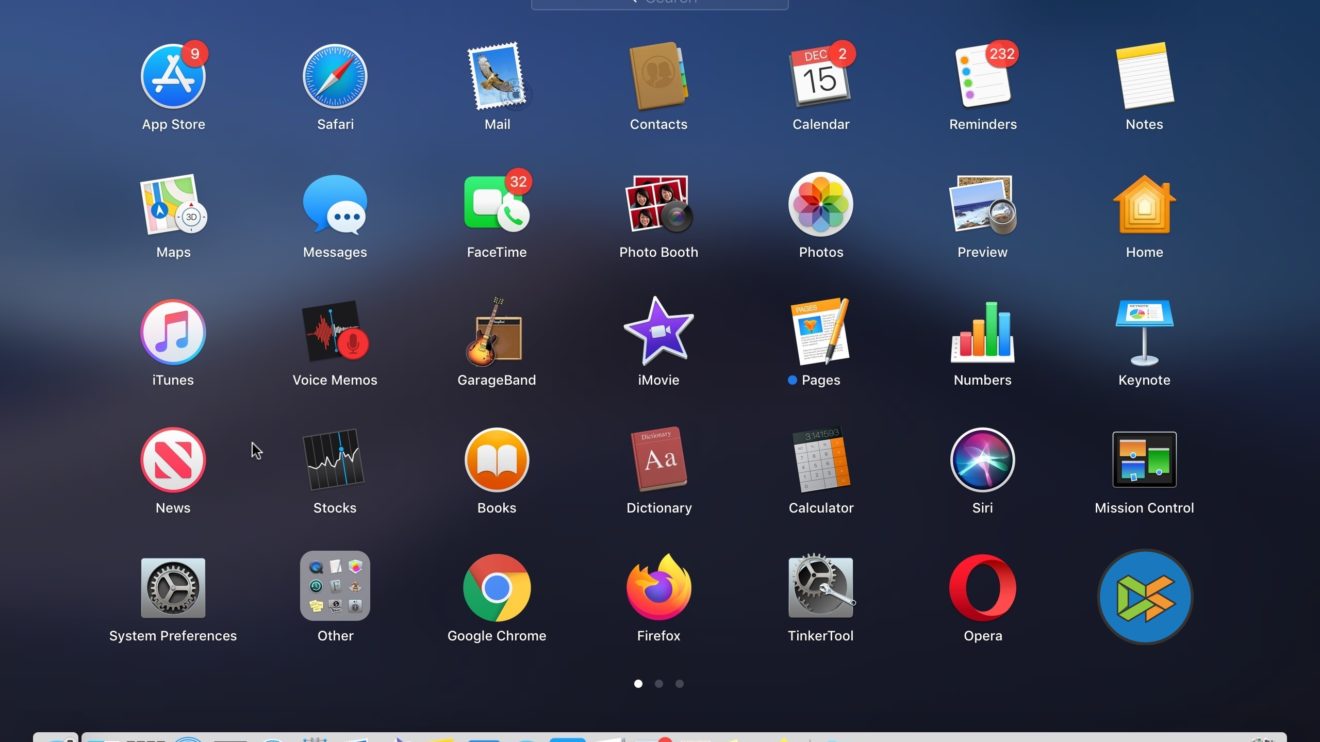
Task: Go to the second Launchpad page dot
Action: 659,684
